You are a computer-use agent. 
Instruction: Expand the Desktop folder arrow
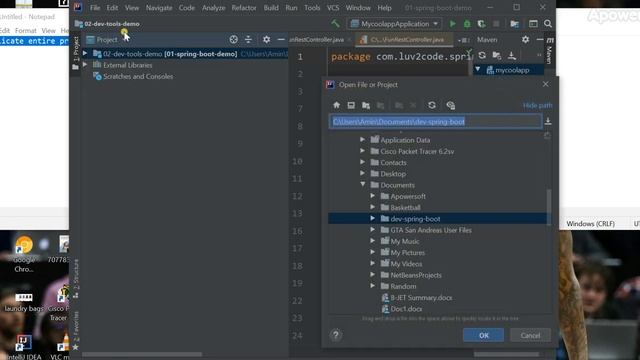362,173
